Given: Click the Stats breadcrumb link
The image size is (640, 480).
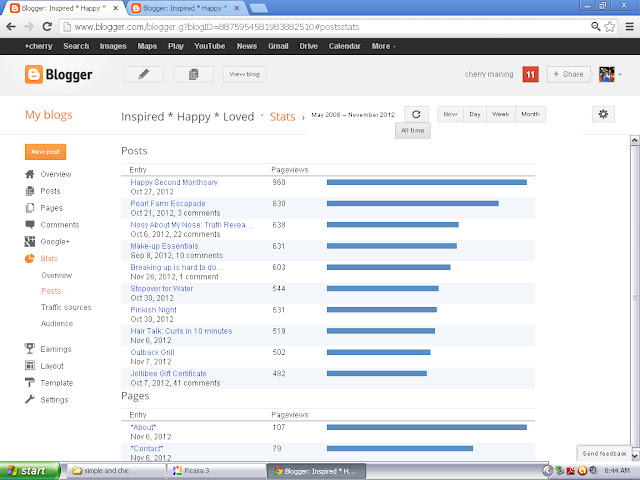Looking at the screenshot, I should [x=282, y=117].
